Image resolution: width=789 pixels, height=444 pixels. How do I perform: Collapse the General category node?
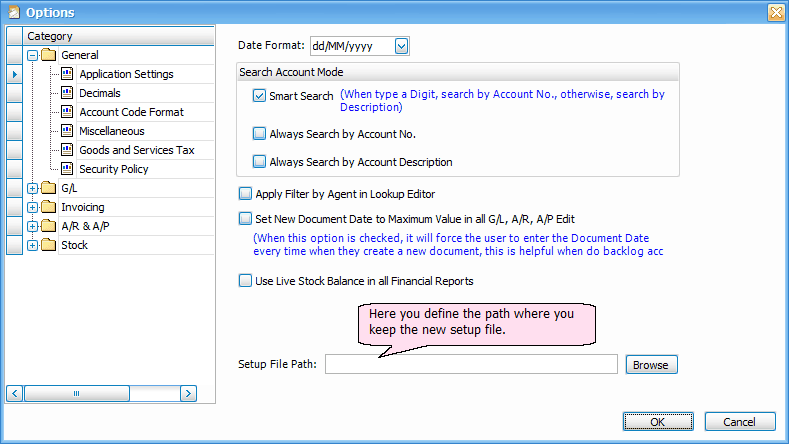coord(33,55)
